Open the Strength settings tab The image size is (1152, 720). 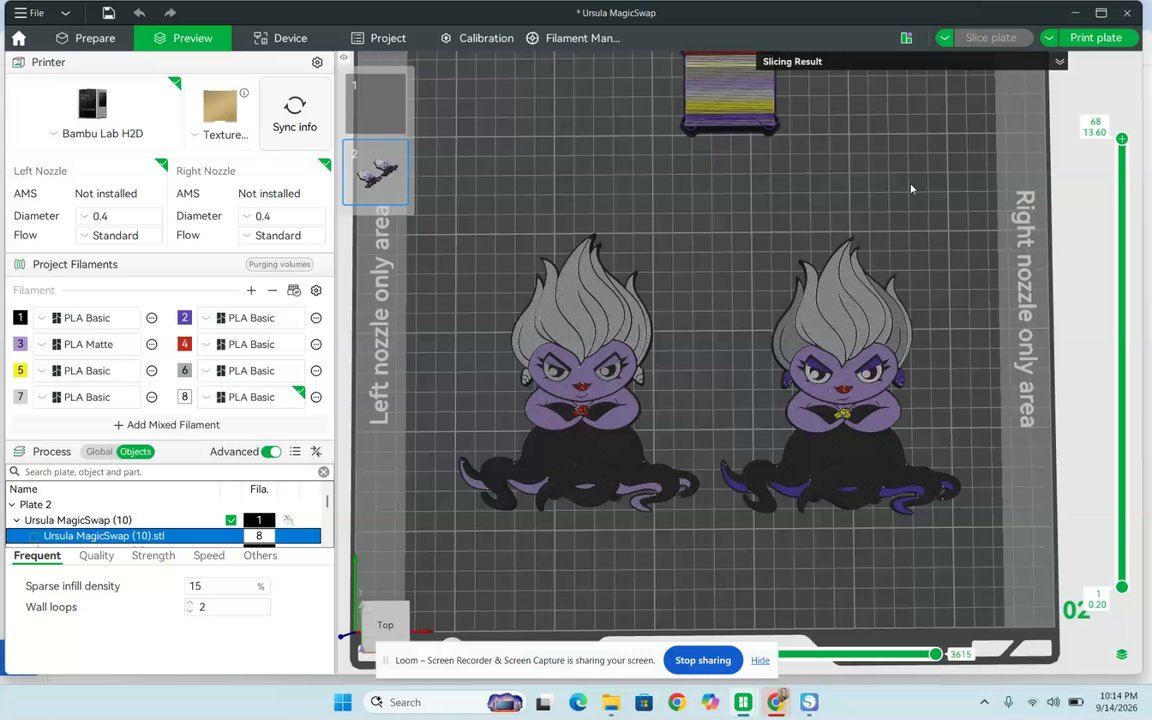coord(154,555)
